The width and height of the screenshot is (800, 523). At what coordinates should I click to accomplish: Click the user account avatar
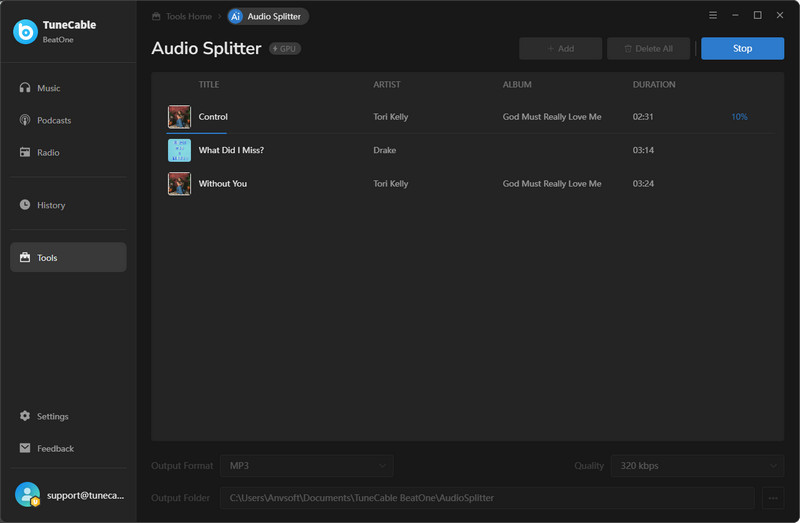27,494
